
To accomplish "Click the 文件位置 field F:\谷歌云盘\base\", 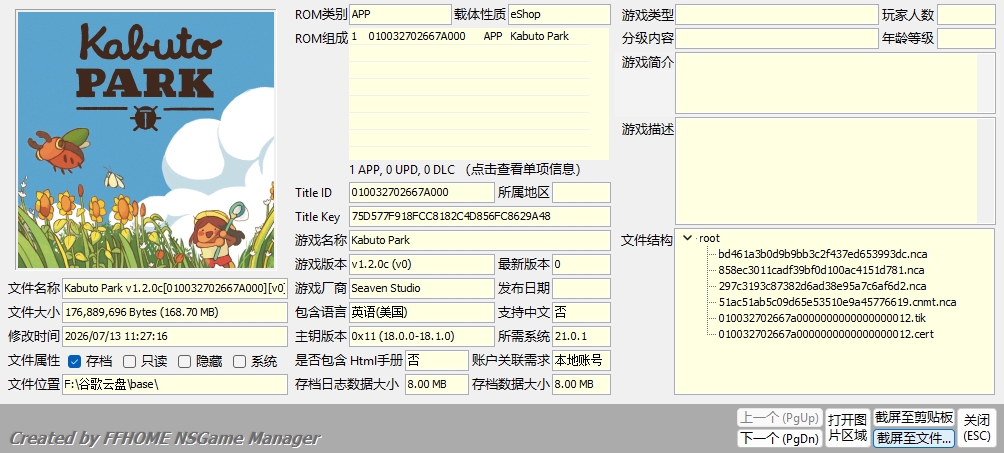I will point(175,384).
